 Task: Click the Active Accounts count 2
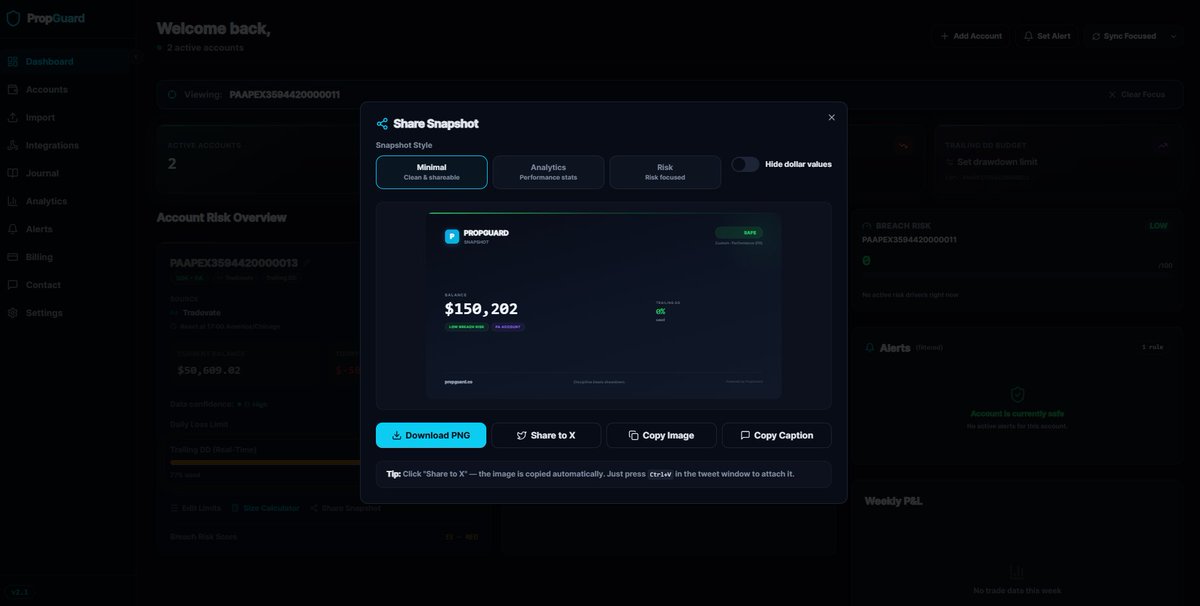click(x=172, y=164)
